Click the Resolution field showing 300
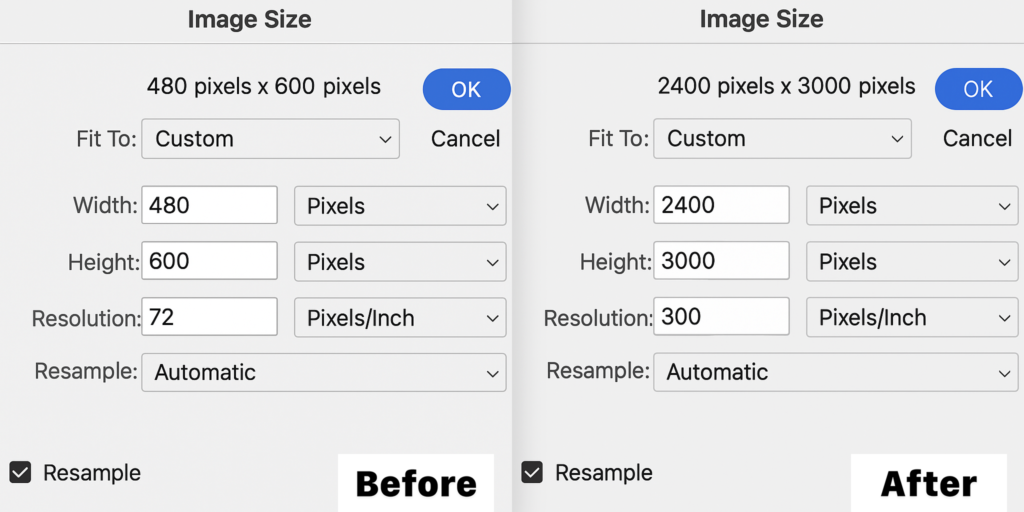Screen dimensions: 1024x512 (x=722, y=318)
